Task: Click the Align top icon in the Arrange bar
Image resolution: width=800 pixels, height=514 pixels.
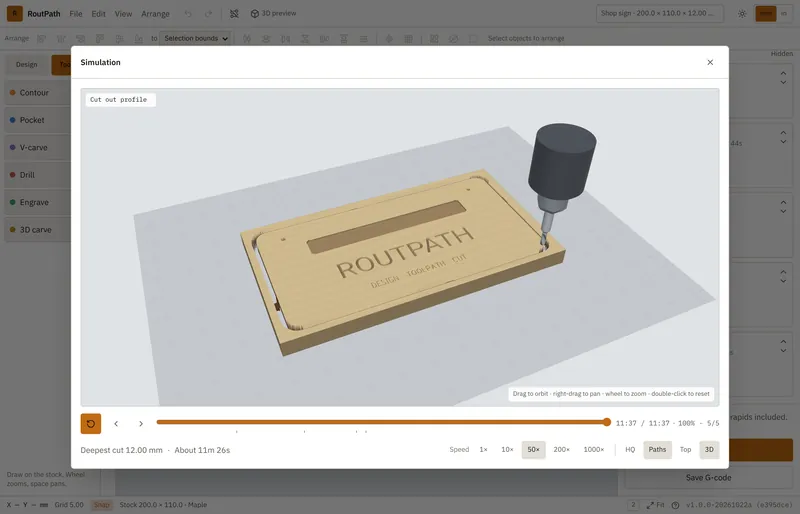Action: (x=100, y=39)
